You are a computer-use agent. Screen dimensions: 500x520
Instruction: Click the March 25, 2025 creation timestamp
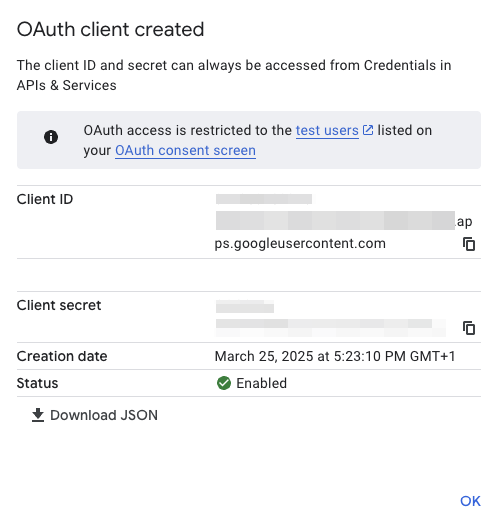click(x=335, y=356)
